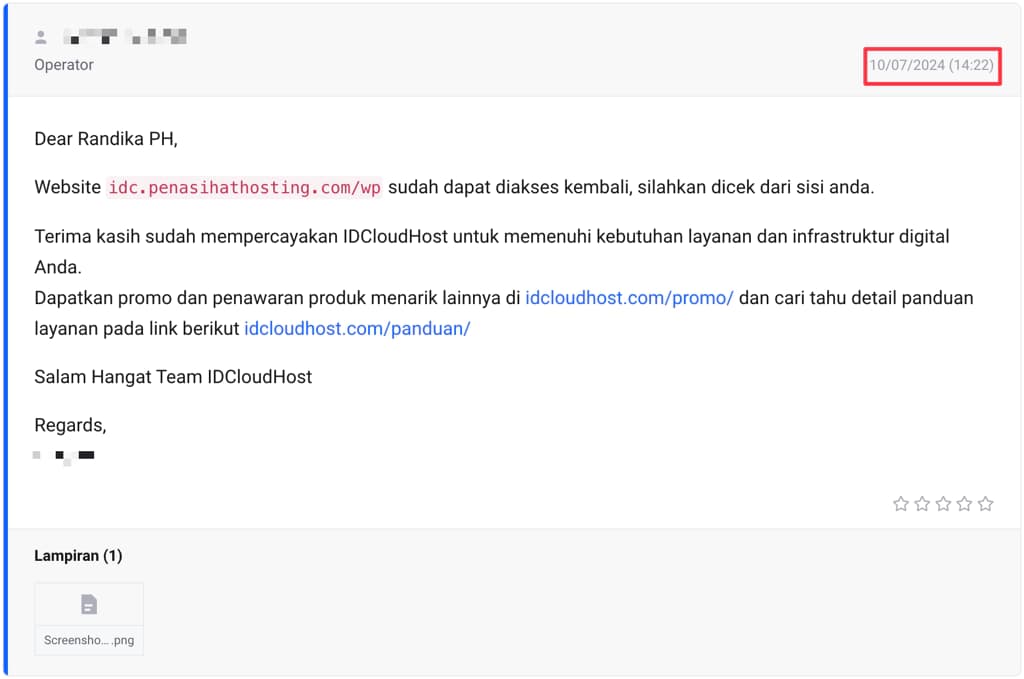Click the highlighted message timestamp 10/07/2024 (14:22)
Screen dimensions: 1024x679
[931, 67]
